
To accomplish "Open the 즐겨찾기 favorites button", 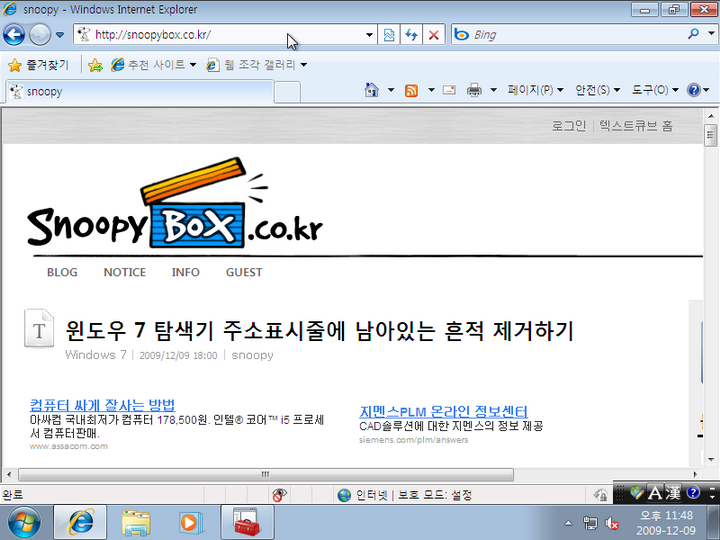I will 38,65.
